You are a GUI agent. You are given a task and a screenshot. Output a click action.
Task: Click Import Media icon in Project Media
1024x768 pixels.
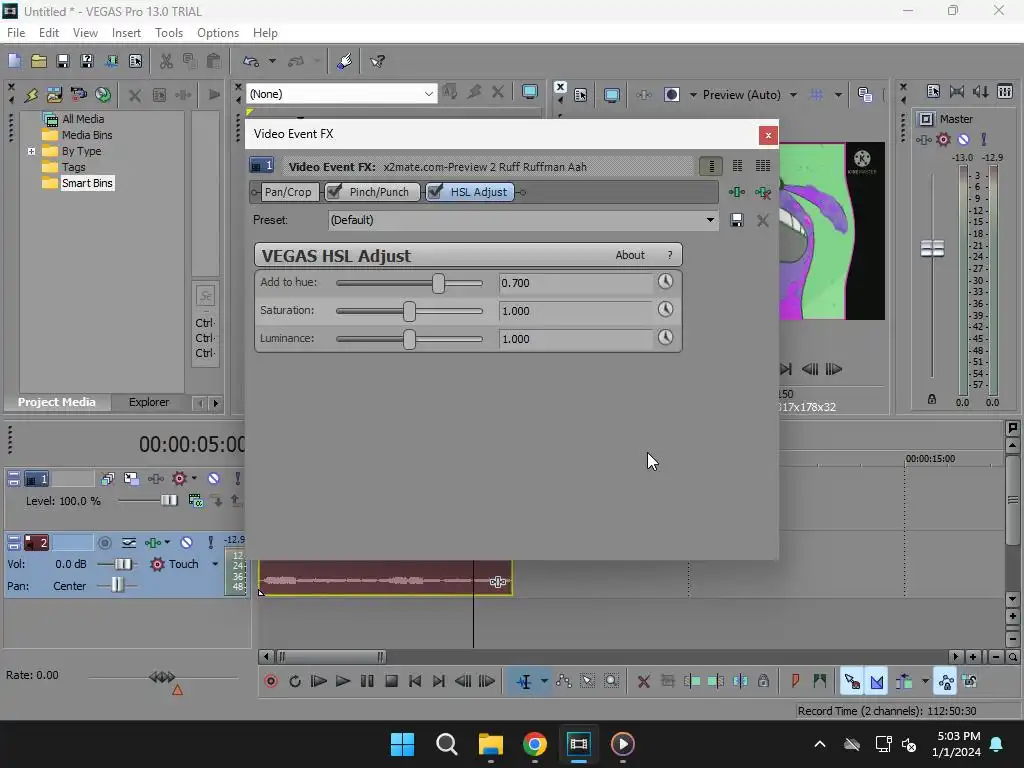tap(55, 95)
